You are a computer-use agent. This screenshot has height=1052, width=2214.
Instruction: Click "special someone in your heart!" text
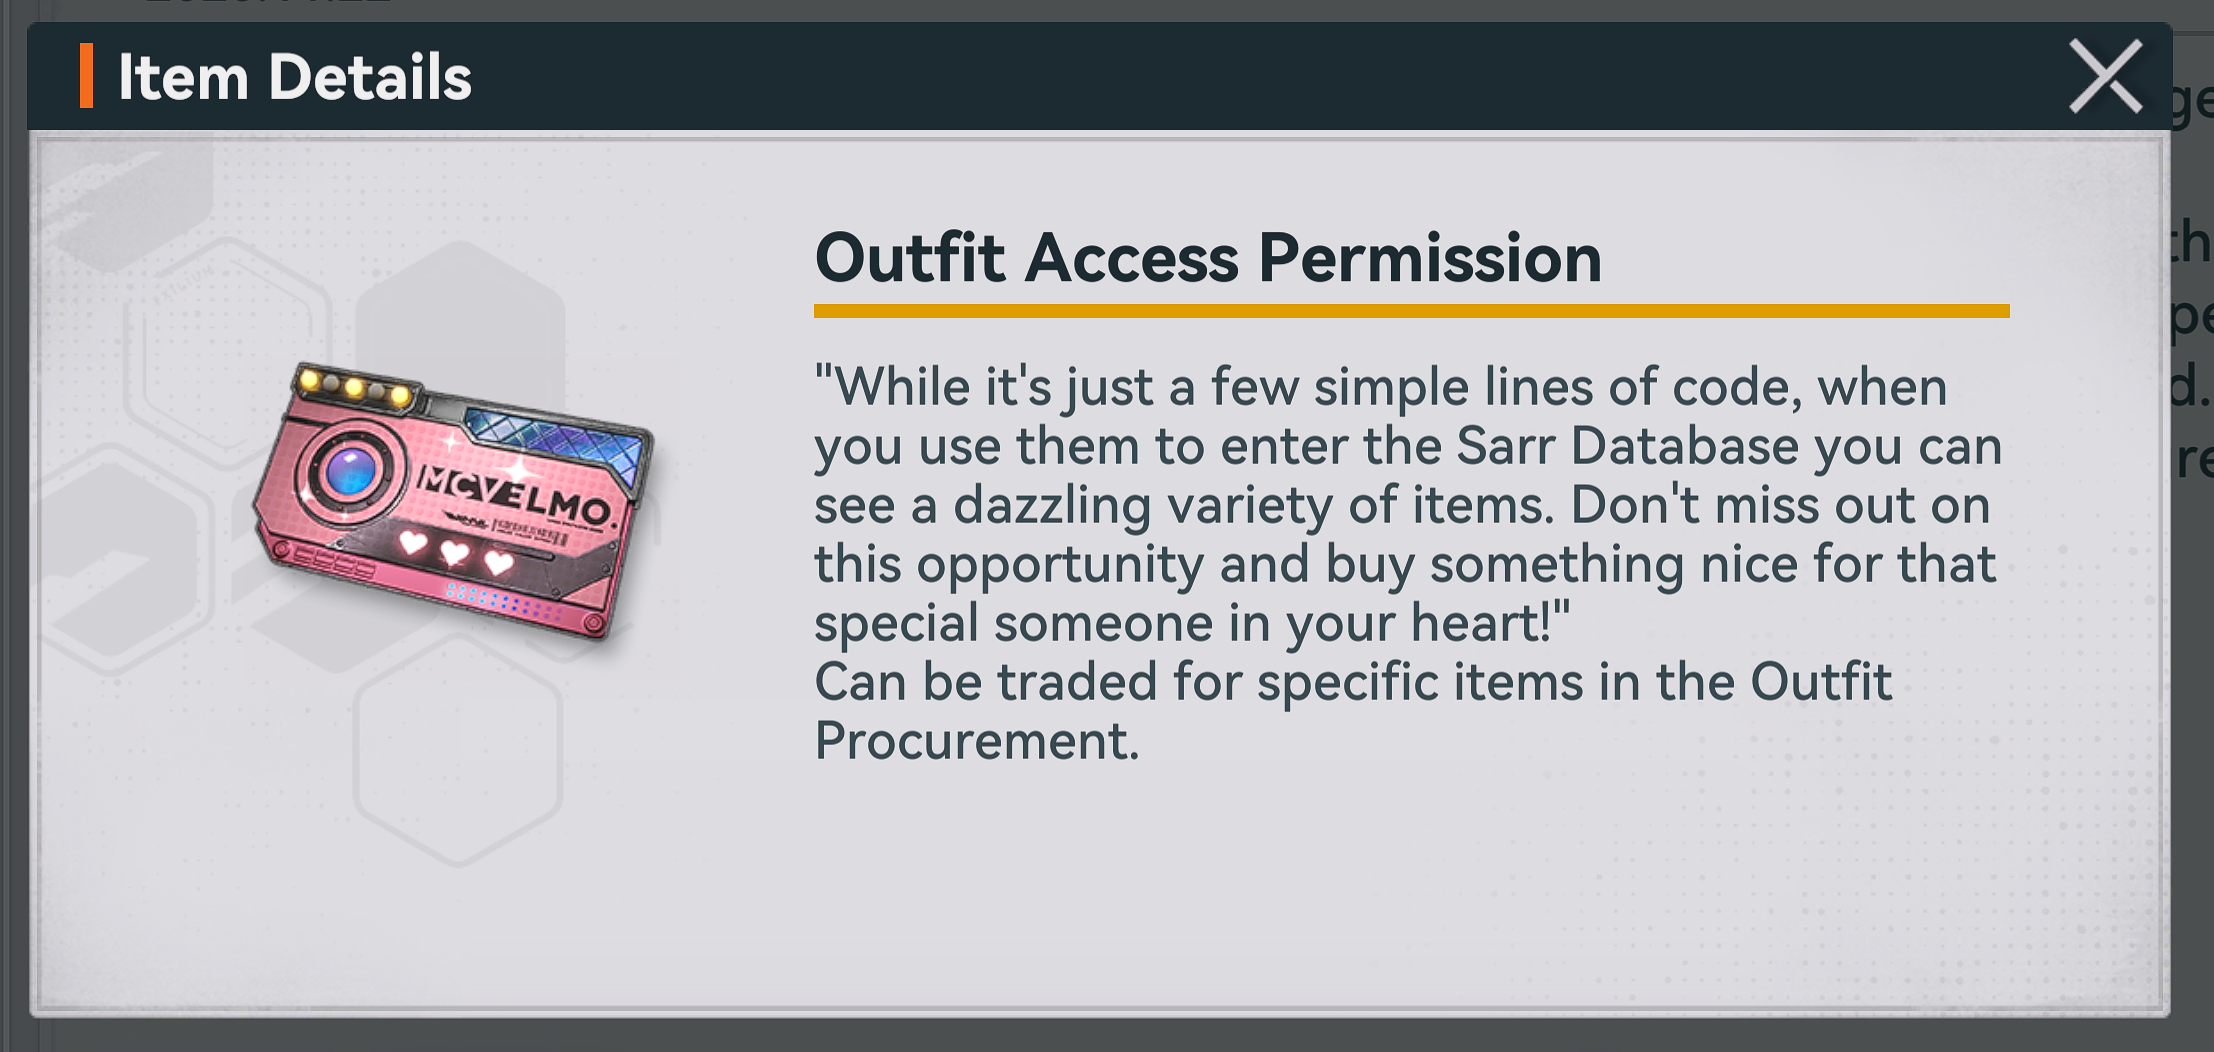[x=1192, y=623]
